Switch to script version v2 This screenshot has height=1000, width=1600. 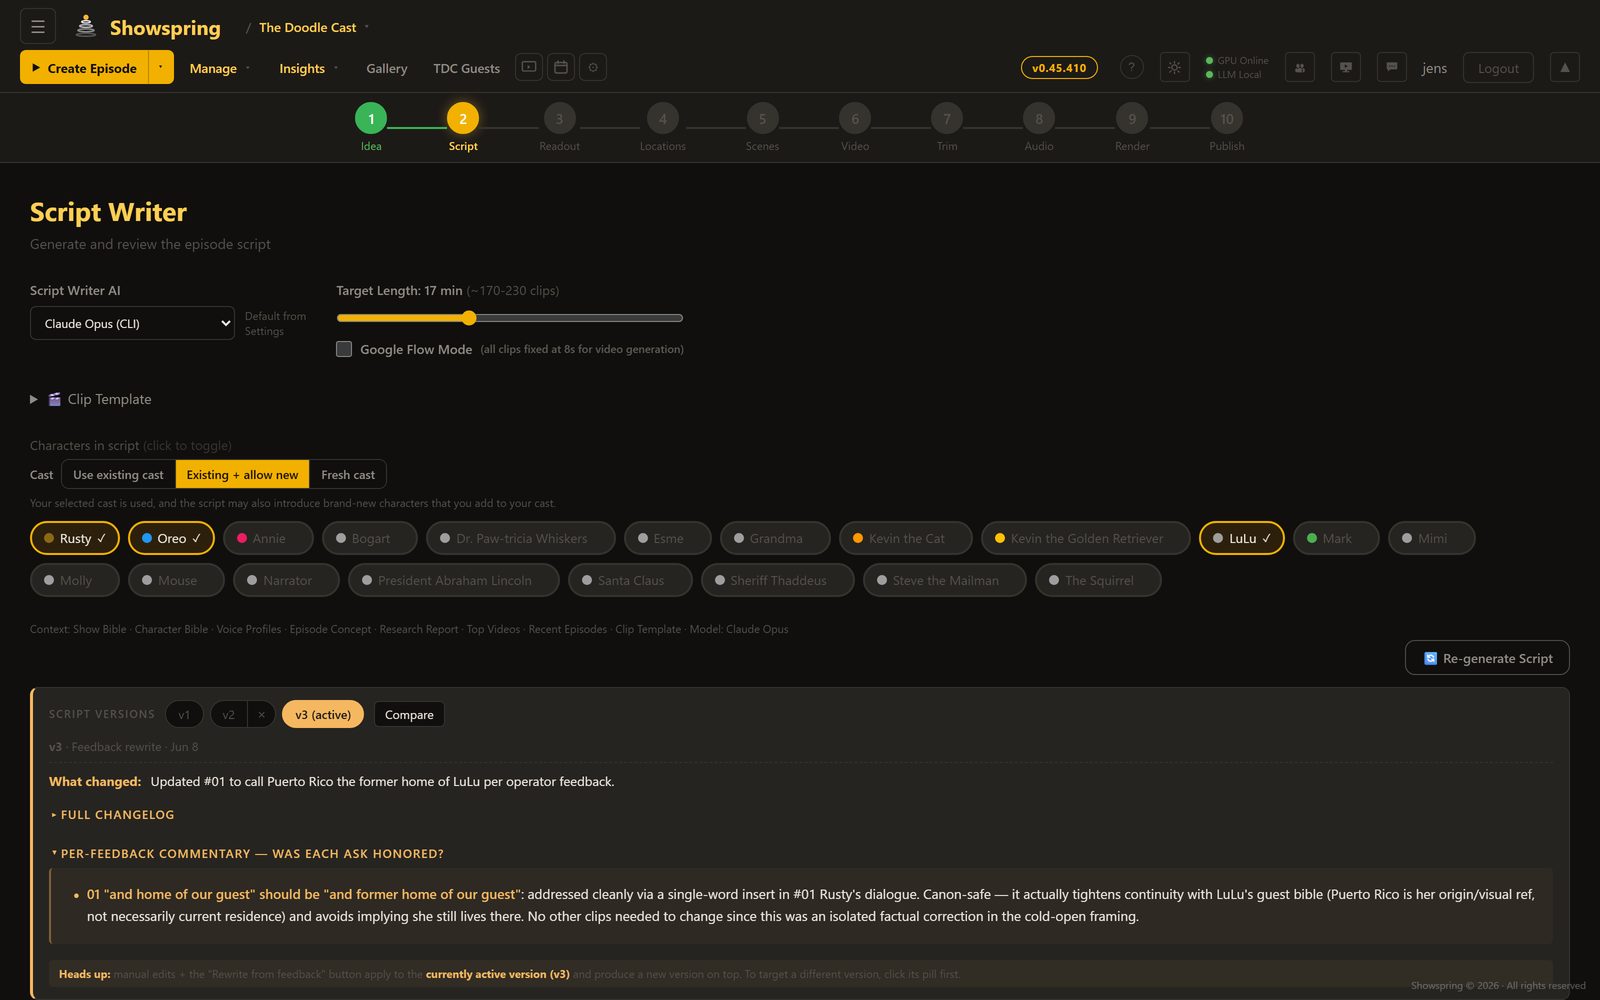[229, 714]
